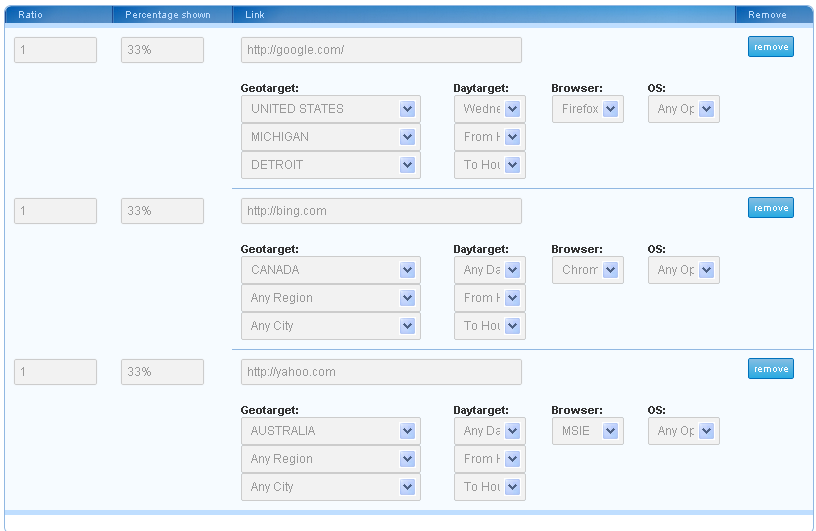Open Any City dropdown under AUSTRALIA

(x=331, y=487)
